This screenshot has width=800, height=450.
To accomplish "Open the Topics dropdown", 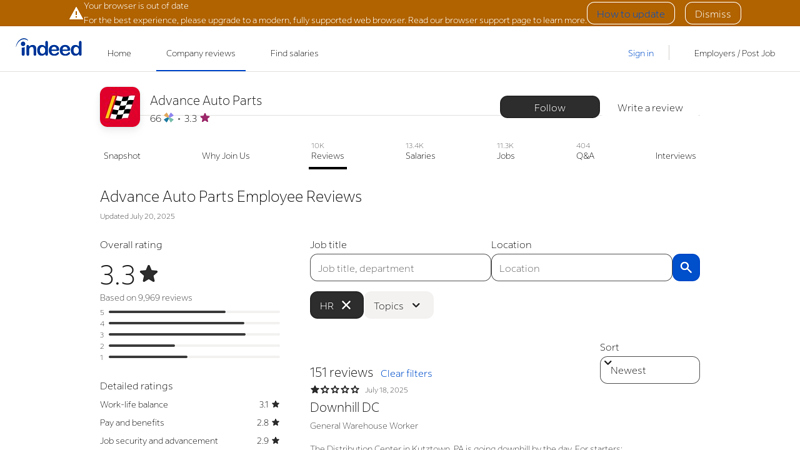I will point(399,305).
